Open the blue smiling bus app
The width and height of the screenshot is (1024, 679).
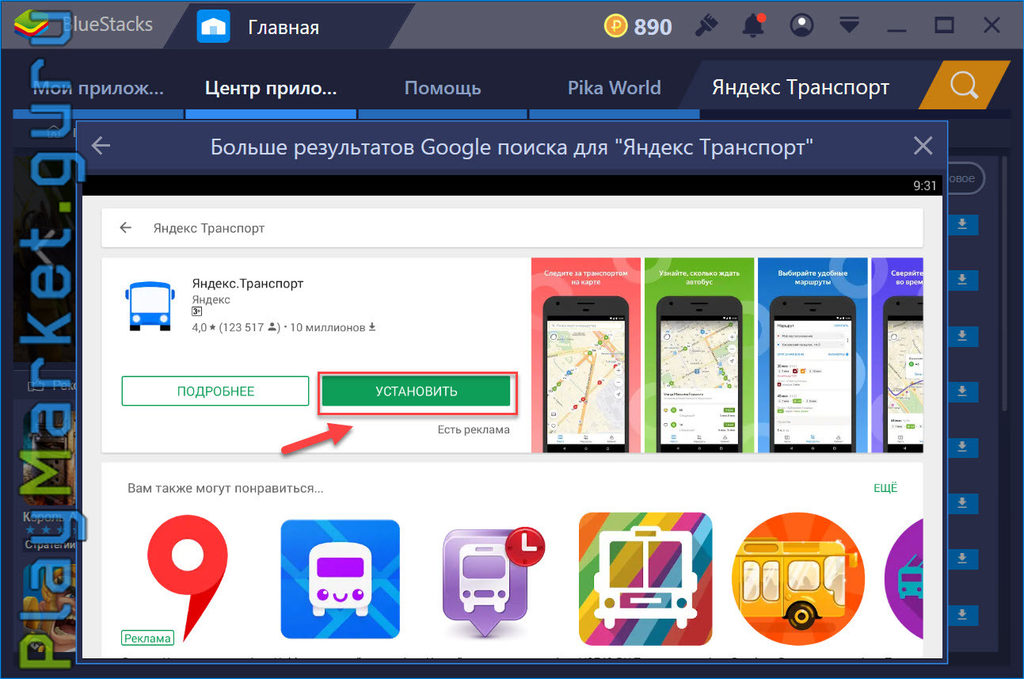340,579
